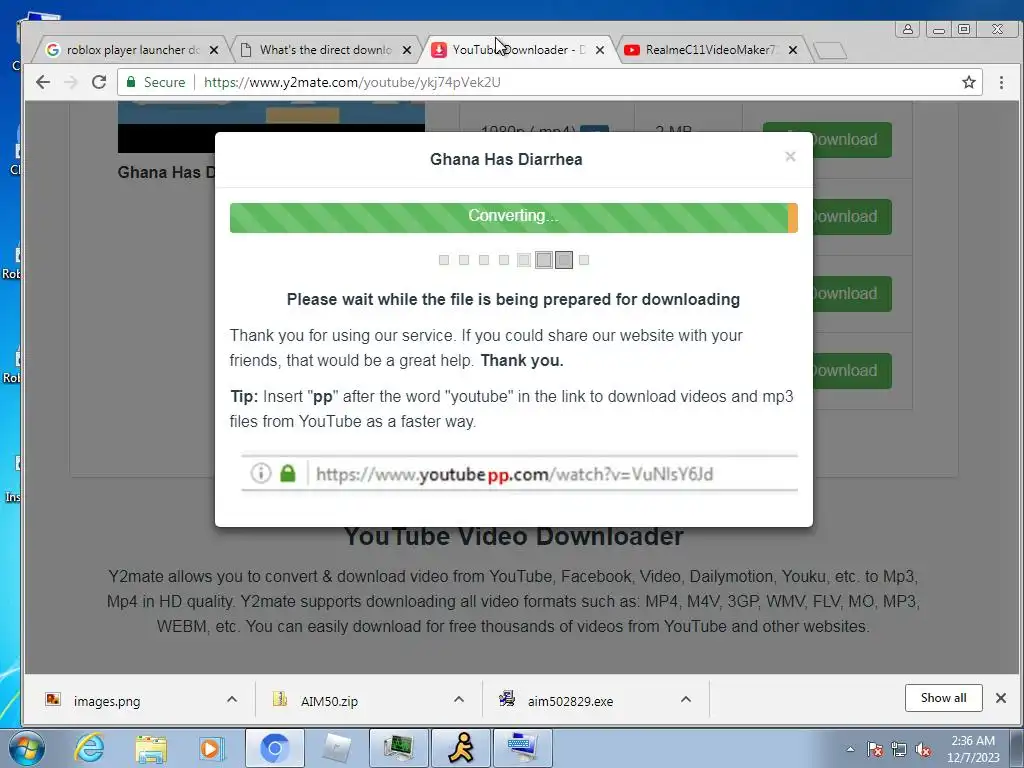This screenshot has width=1024, height=768.
Task: Launch Internet Explorer from the taskbar
Action: [x=89, y=748]
